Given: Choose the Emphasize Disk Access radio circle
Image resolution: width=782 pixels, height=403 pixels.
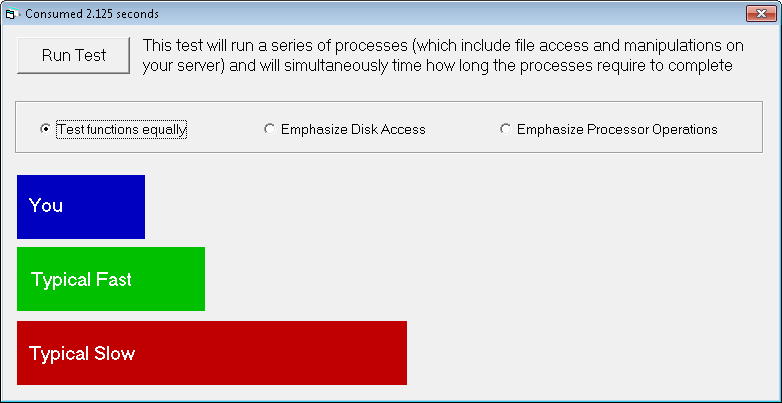Looking at the screenshot, I should 269,129.
